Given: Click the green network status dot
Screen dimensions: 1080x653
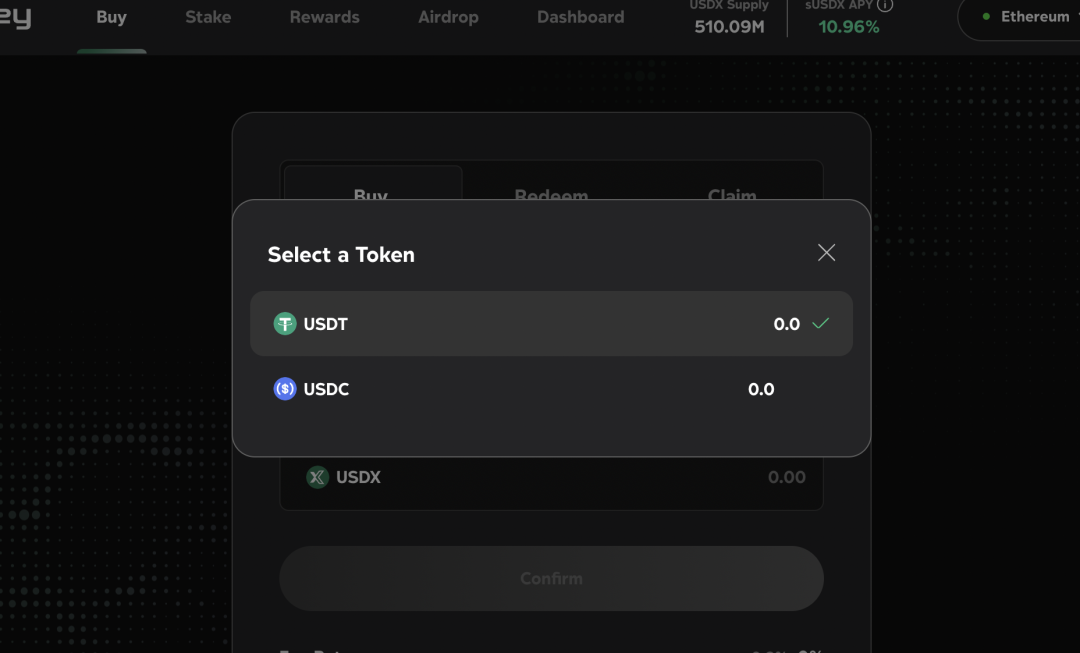Looking at the screenshot, I should [988, 16].
